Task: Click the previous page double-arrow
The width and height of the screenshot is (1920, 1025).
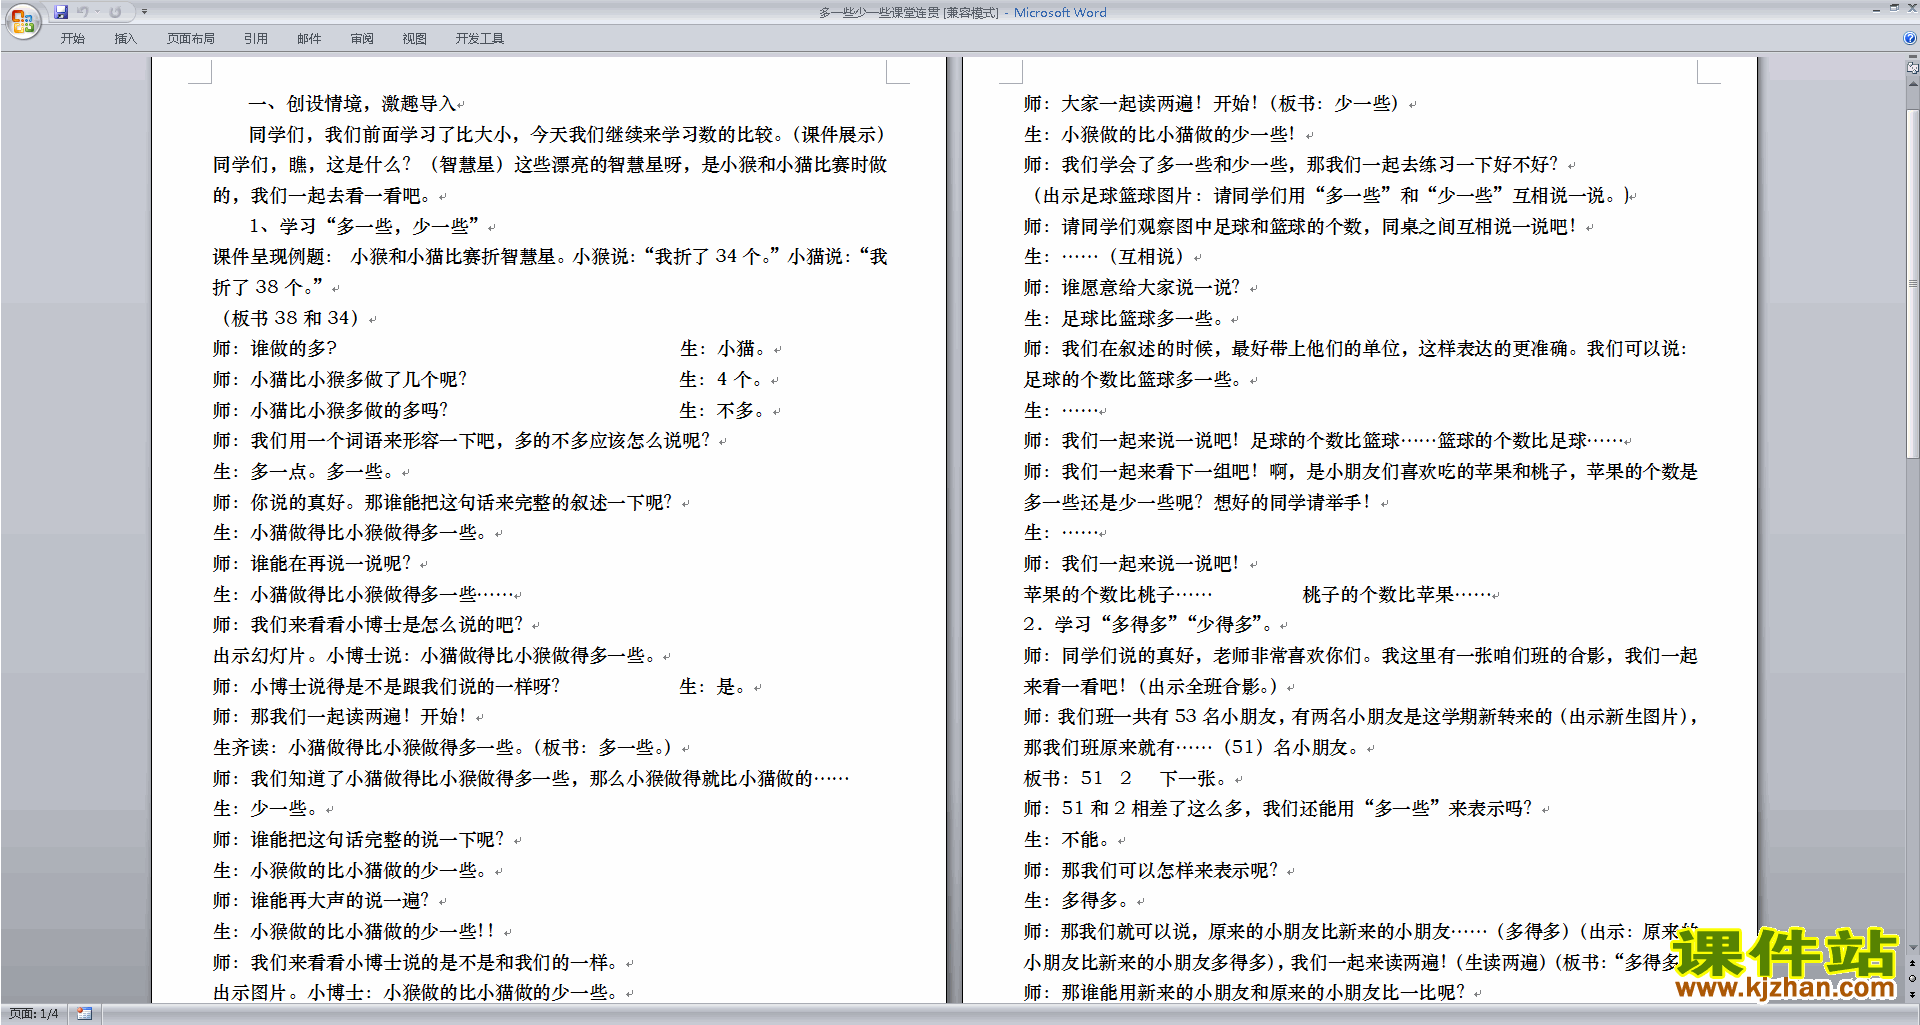Action: 1913,964
